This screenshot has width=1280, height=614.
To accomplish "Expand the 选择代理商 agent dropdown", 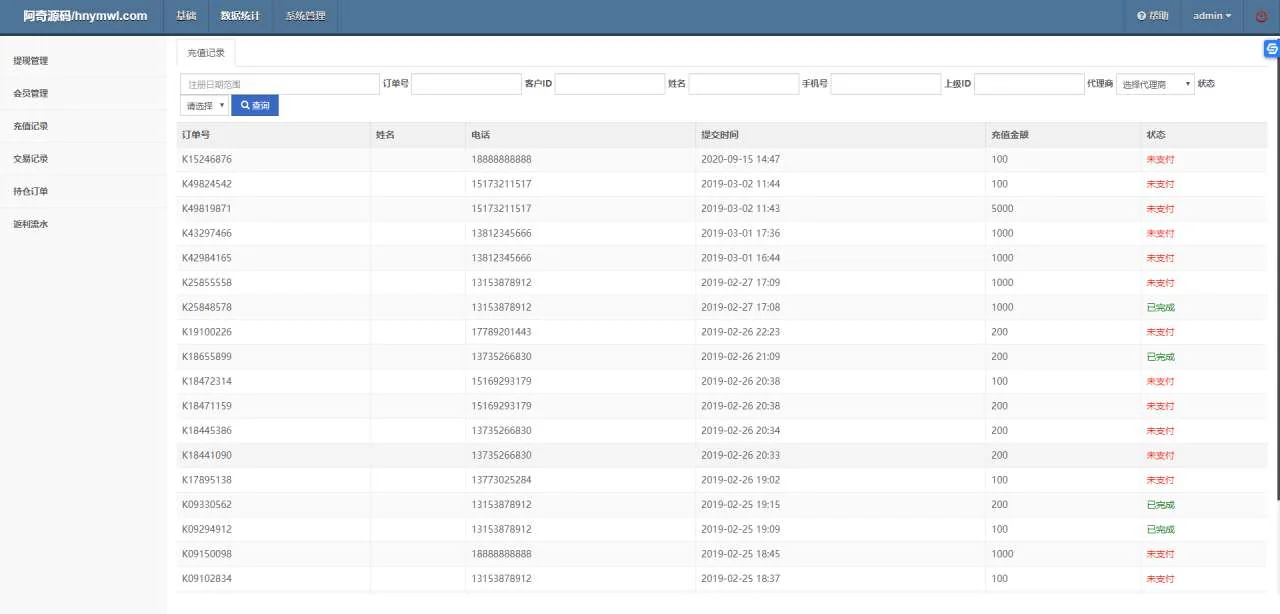I will point(1155,84).
